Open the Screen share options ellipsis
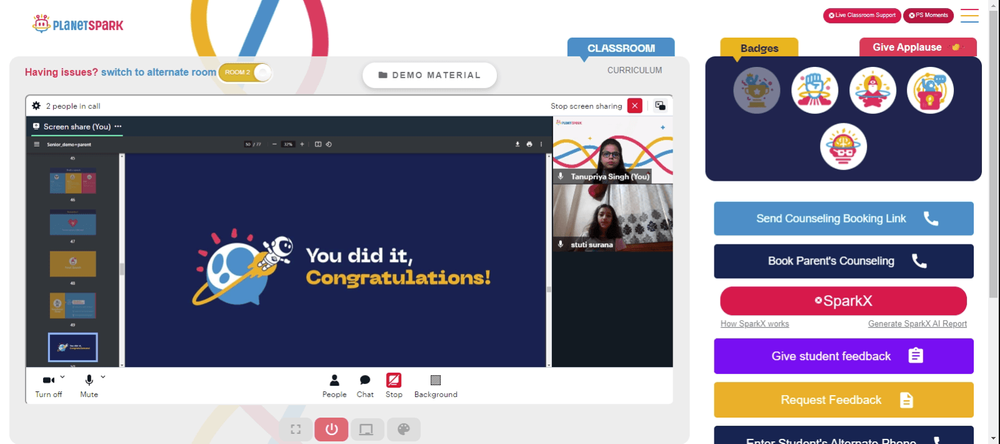Screen dimensions: 1000x444 coord(118,126)
